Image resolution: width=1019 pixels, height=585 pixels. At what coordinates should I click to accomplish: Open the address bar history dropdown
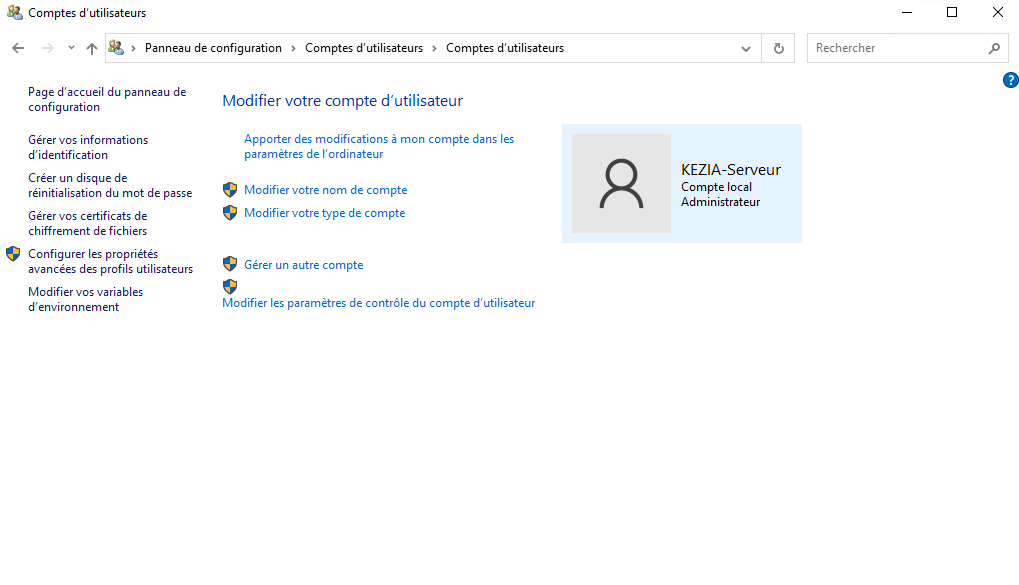pos(746,48)
